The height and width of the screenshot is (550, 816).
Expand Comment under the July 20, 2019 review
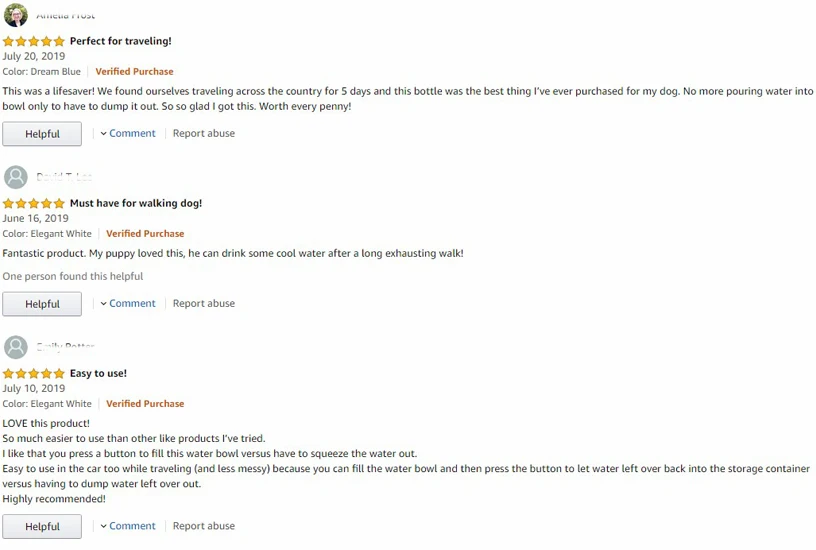click(128, 133)
